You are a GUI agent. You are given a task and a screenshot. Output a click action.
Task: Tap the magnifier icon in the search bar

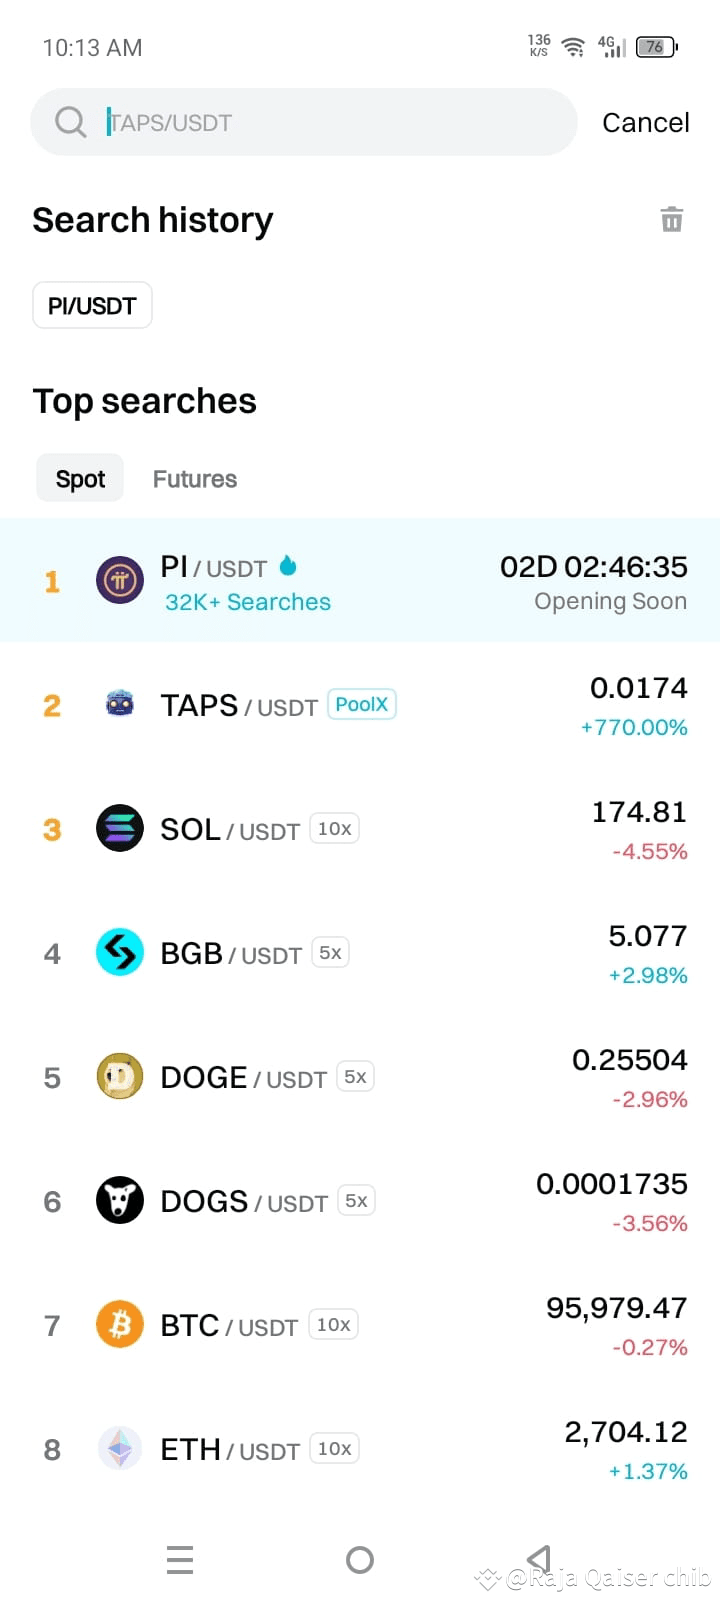coord(69,121)
